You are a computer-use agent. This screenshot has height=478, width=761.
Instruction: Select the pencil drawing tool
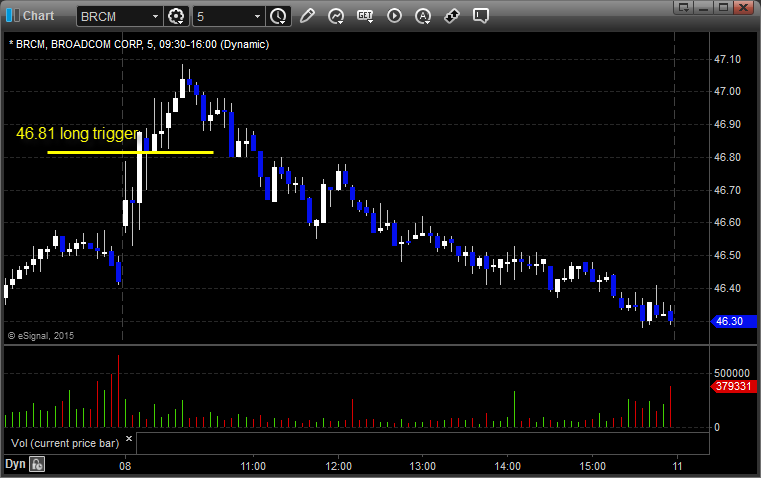pyautogui.click(x=307, y=16)
